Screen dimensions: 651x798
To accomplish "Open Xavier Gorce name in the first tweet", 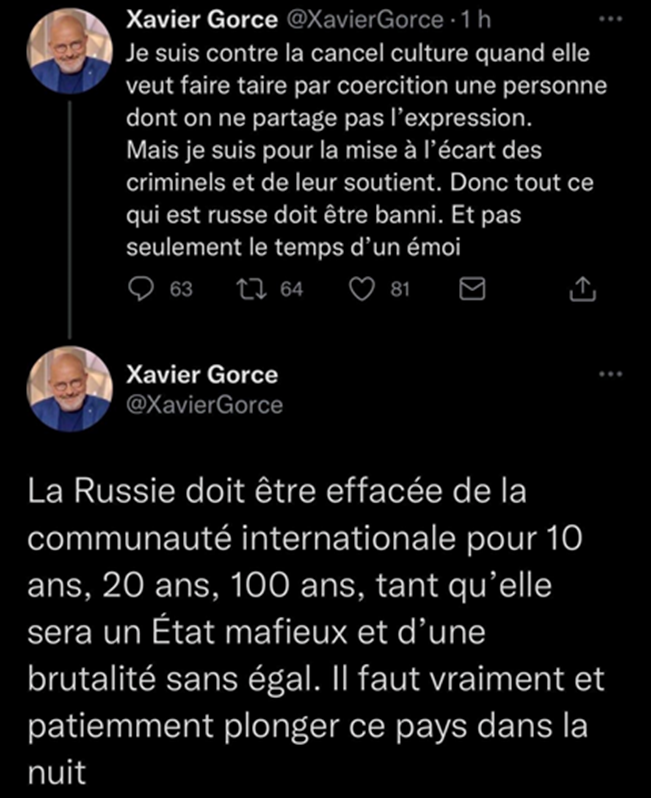I will coord(202,20).
